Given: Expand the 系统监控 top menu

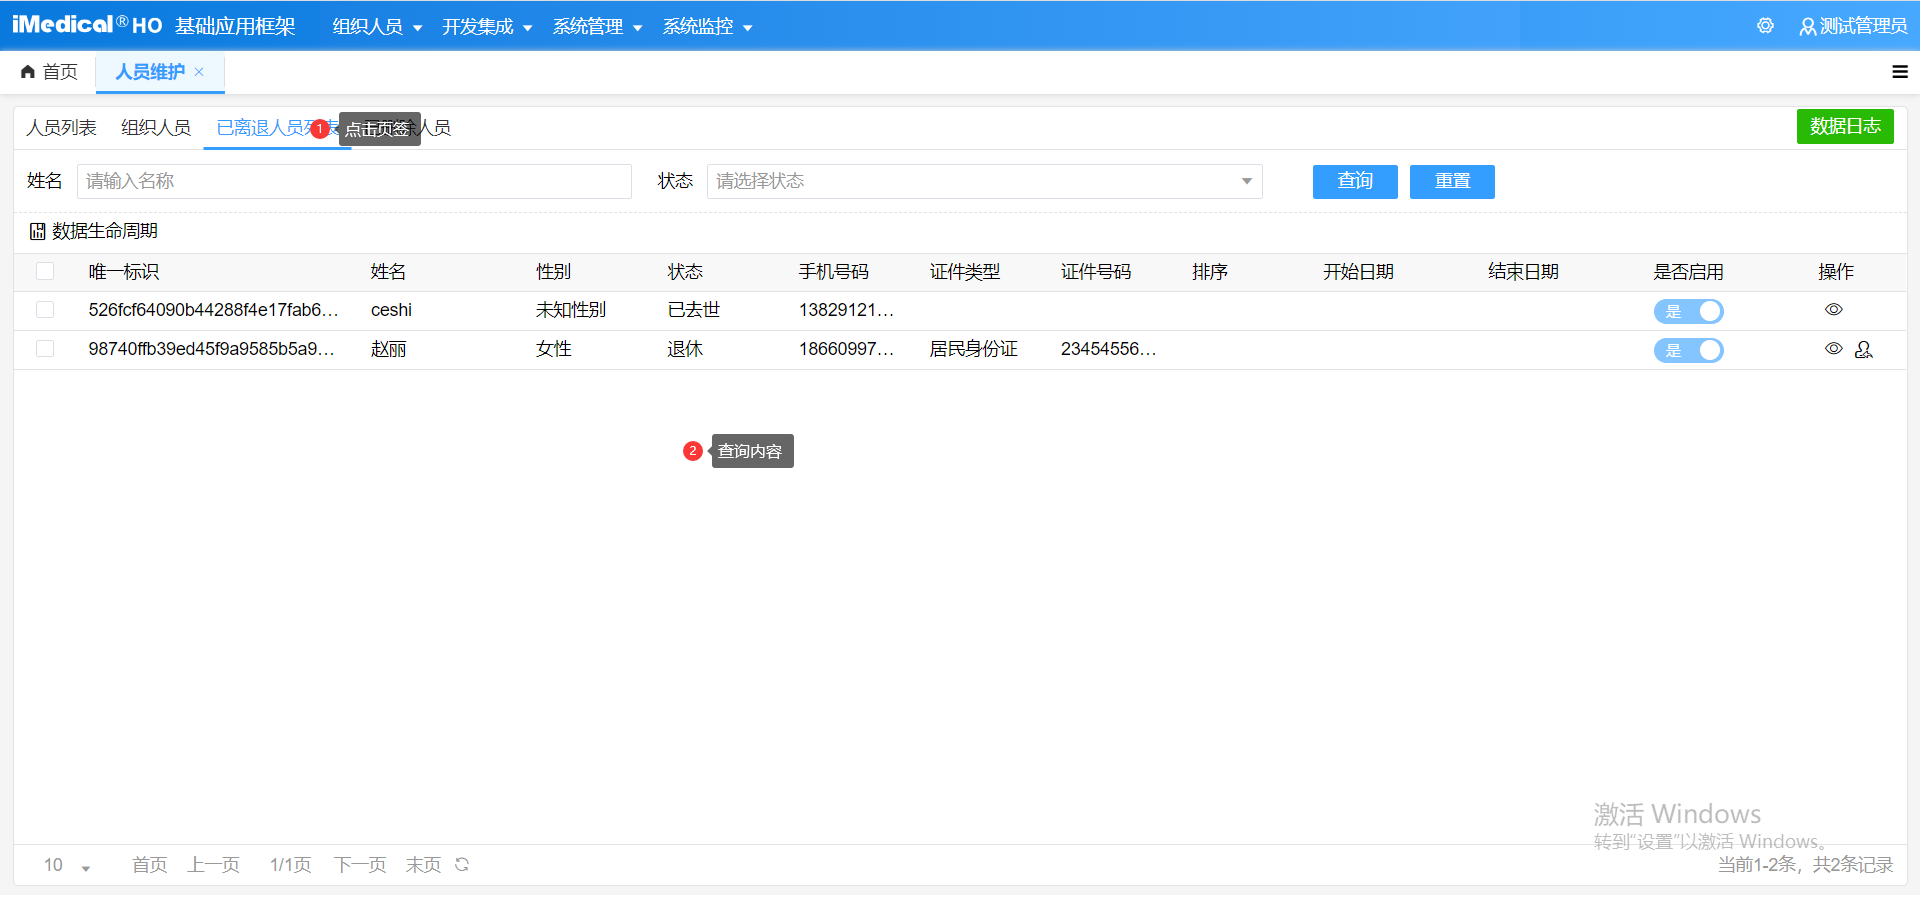Looking at the screenshot, I should [707, 26].
